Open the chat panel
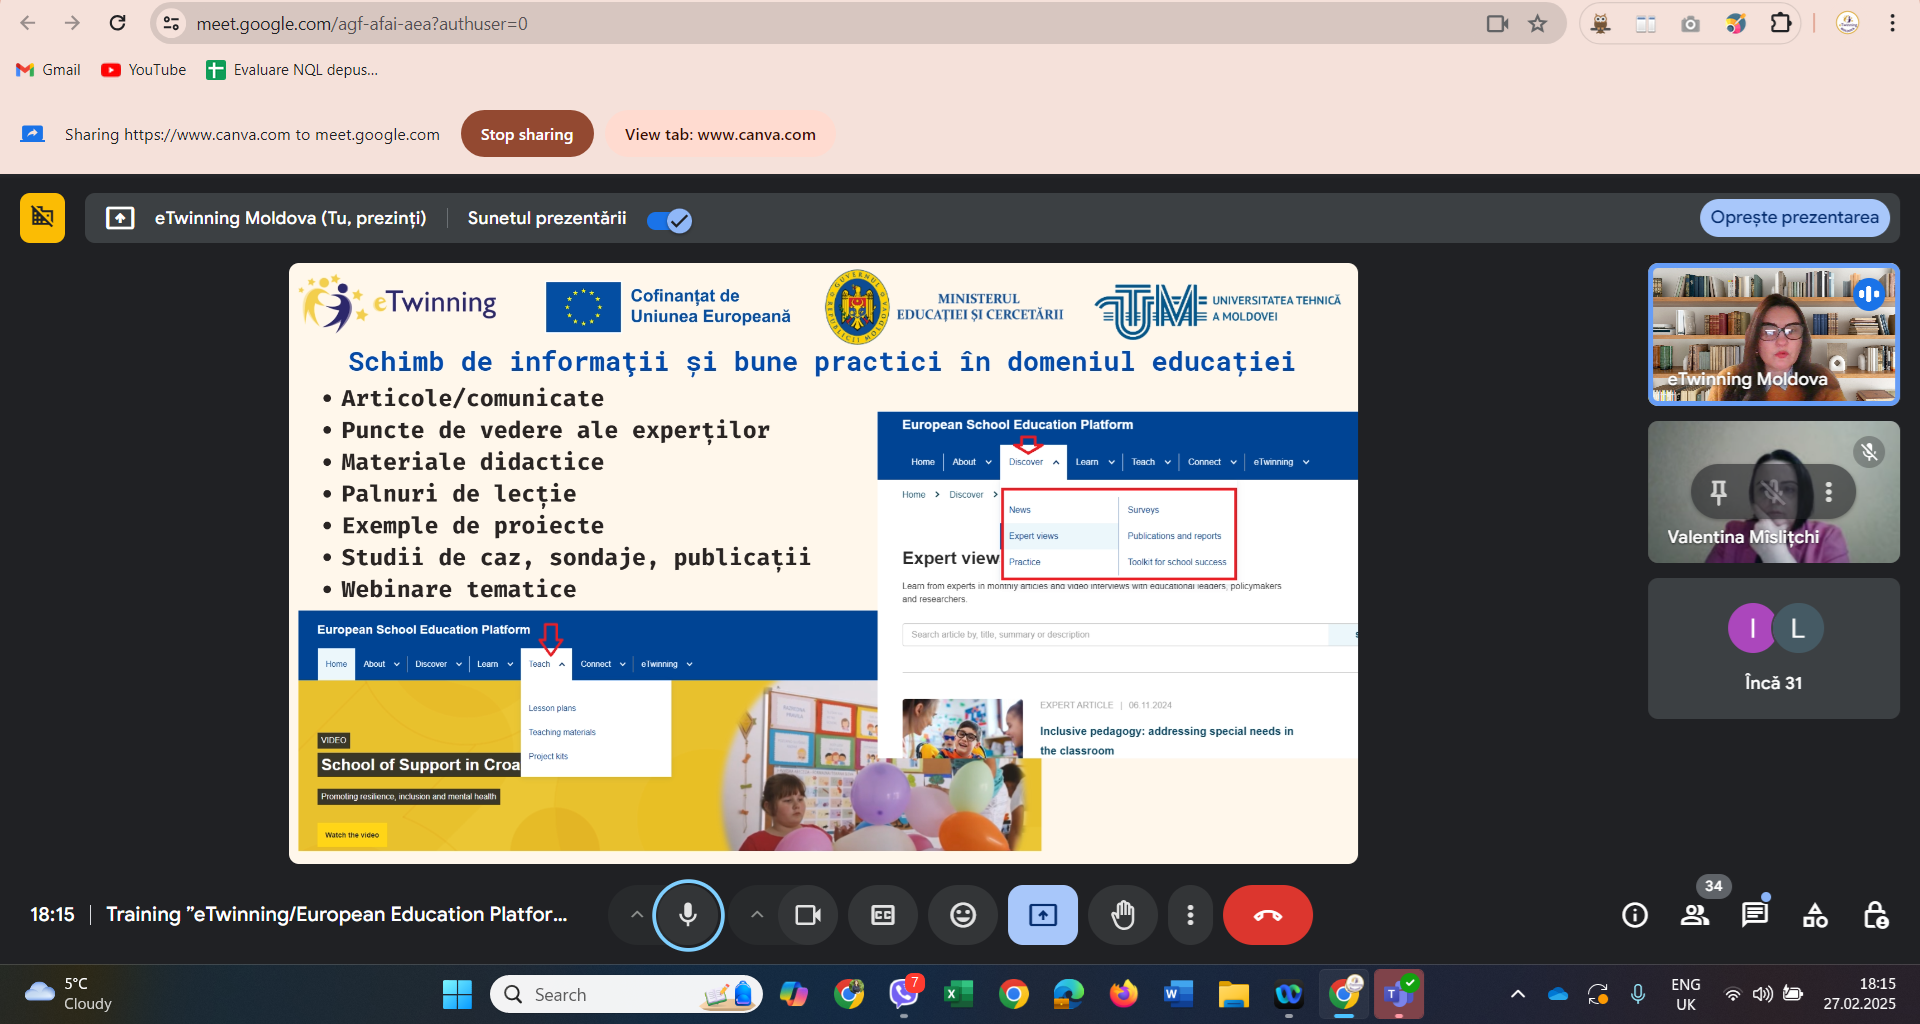 point(1754,915)
